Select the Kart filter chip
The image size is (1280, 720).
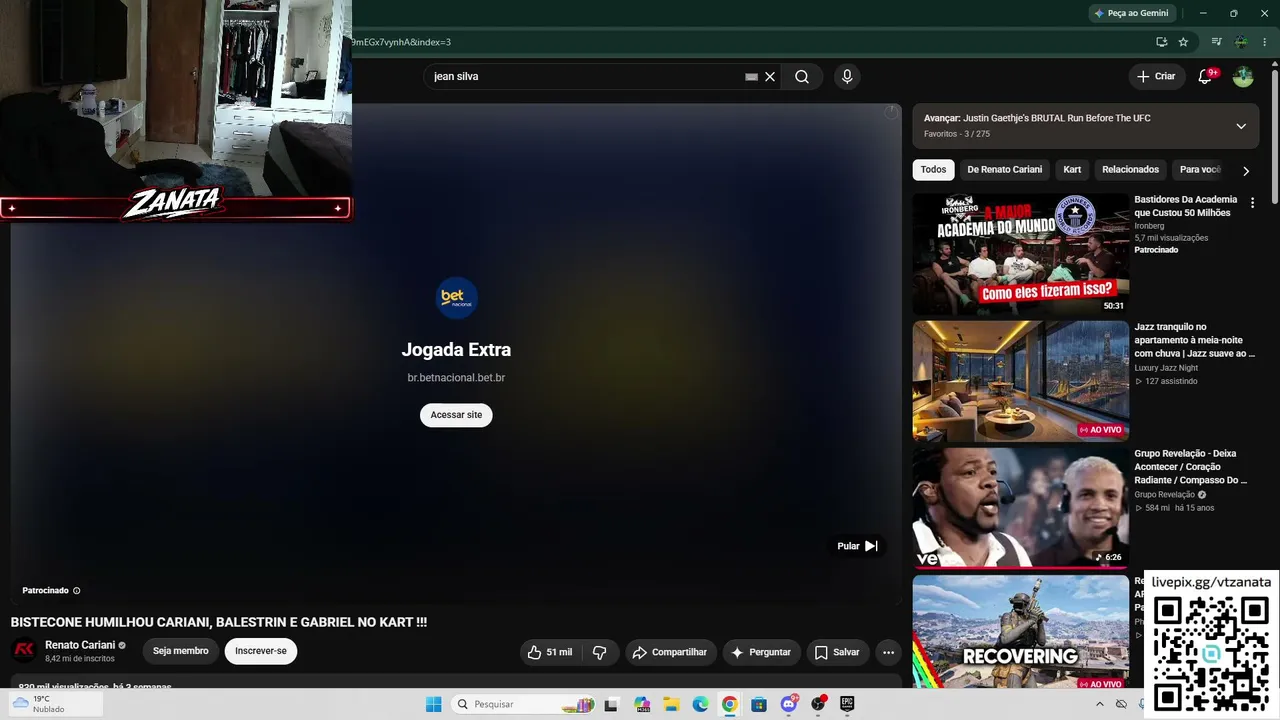pos(1072,170)
